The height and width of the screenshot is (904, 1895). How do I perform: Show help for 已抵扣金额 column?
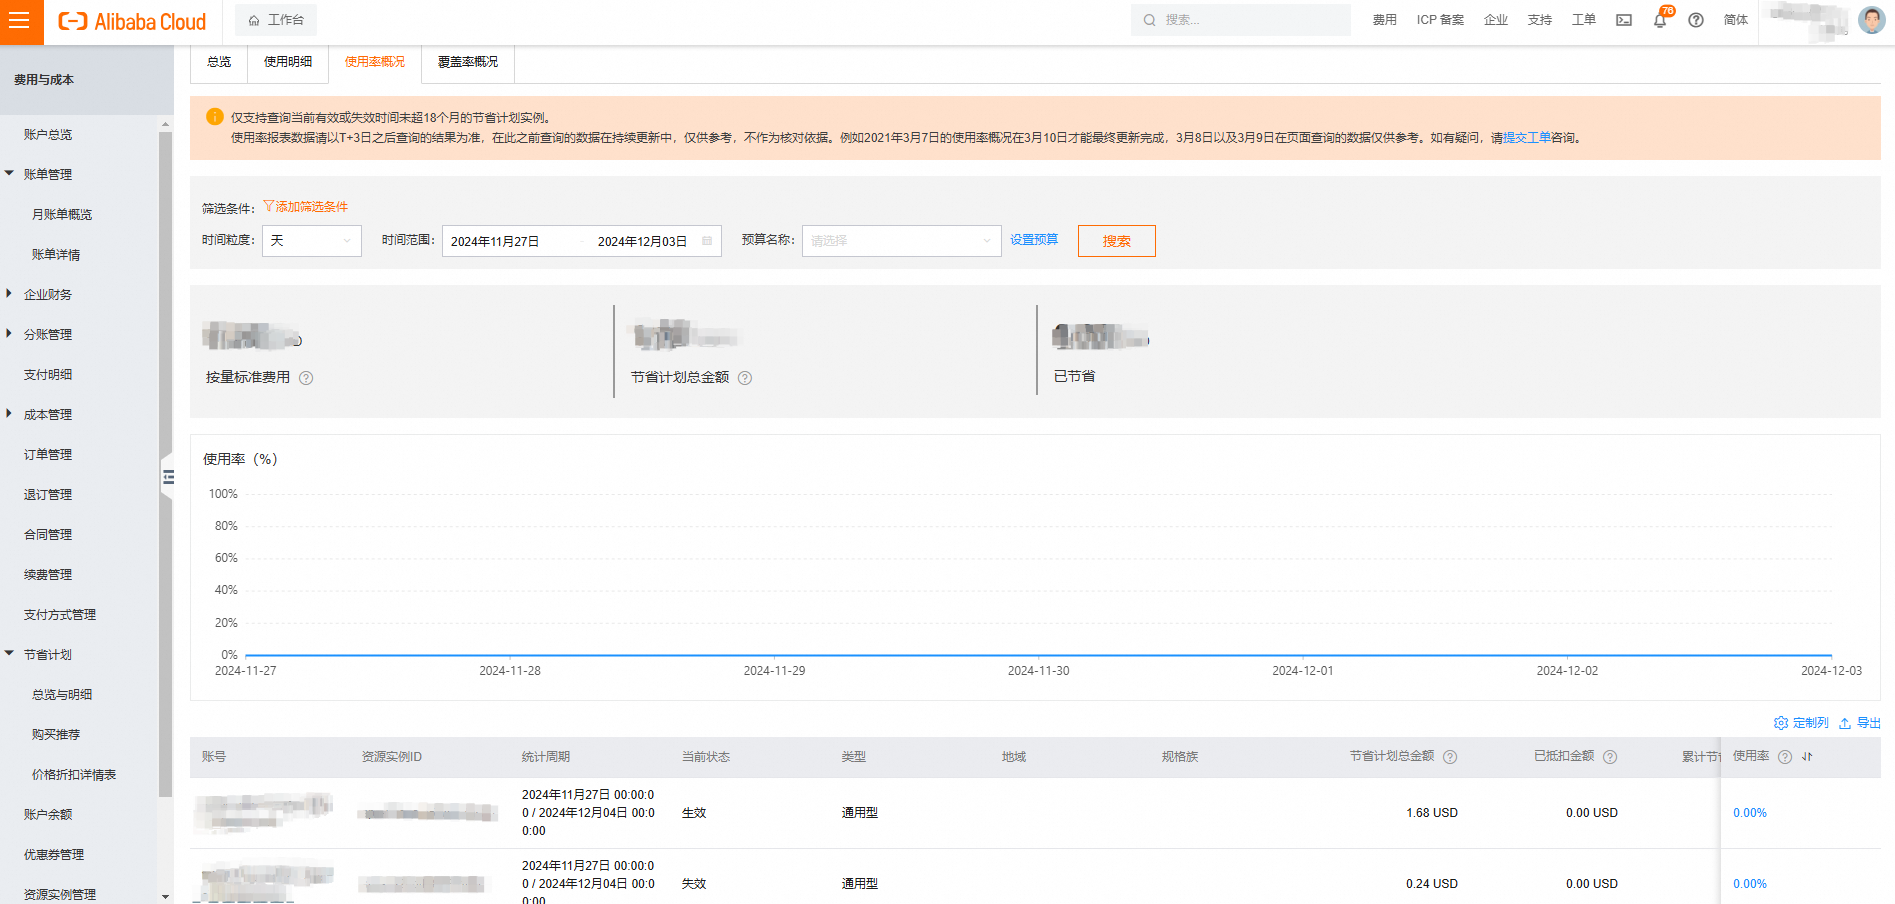pyautogui.click(x=1610, y=757)
